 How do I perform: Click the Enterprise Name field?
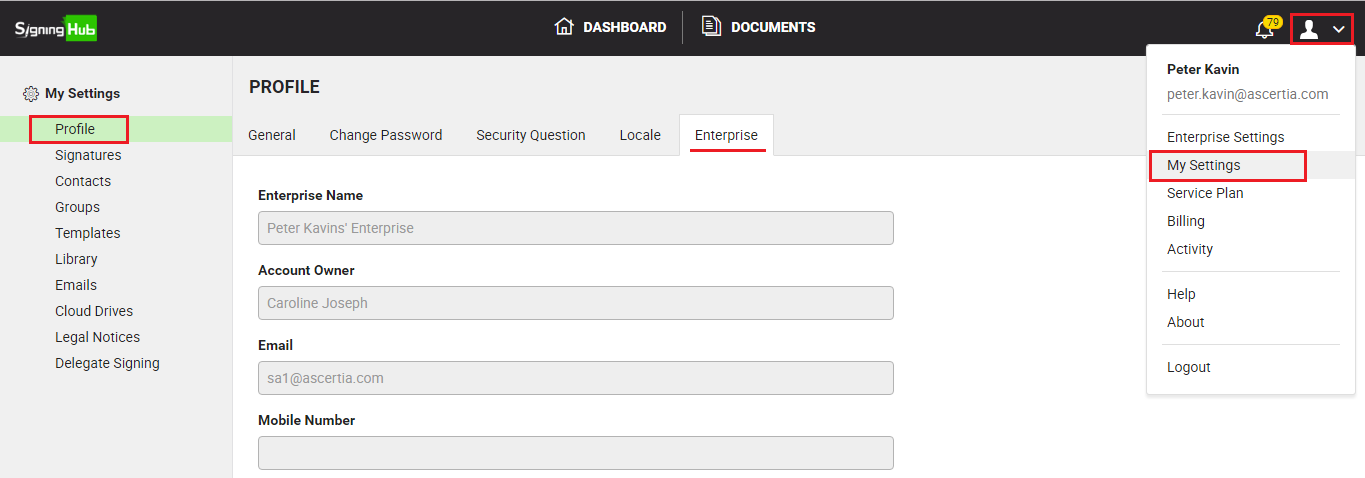(575, 228)
